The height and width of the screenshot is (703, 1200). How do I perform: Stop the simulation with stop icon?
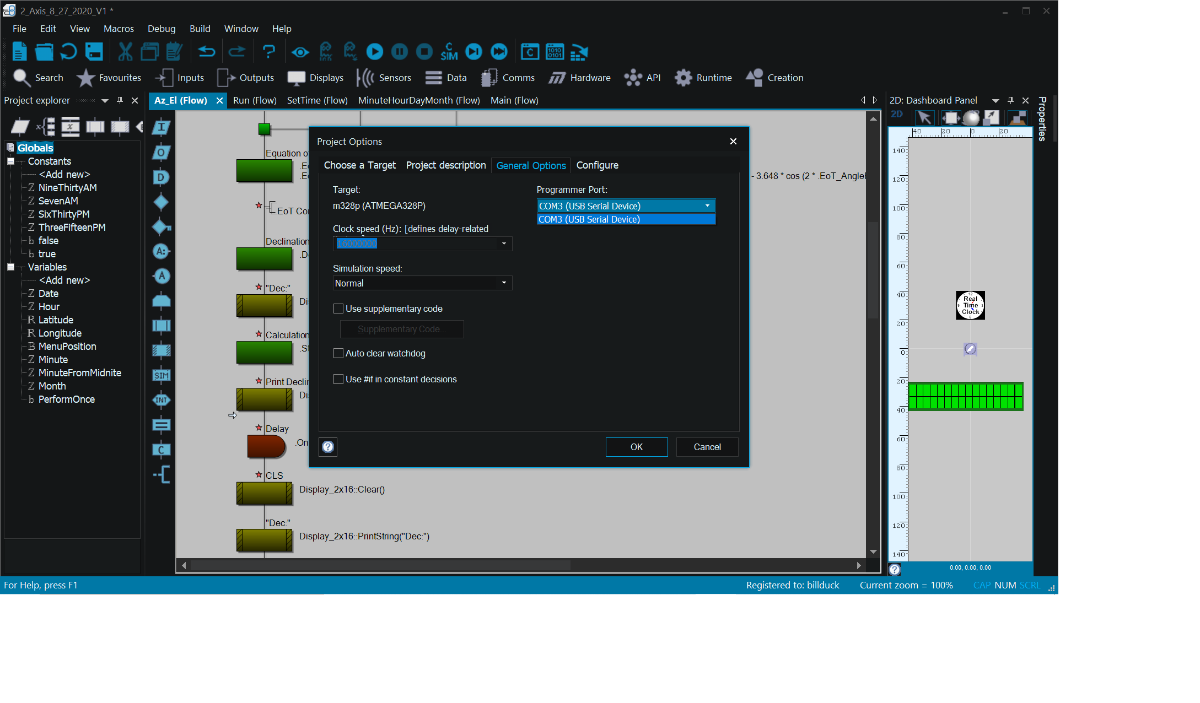(424, 52)
